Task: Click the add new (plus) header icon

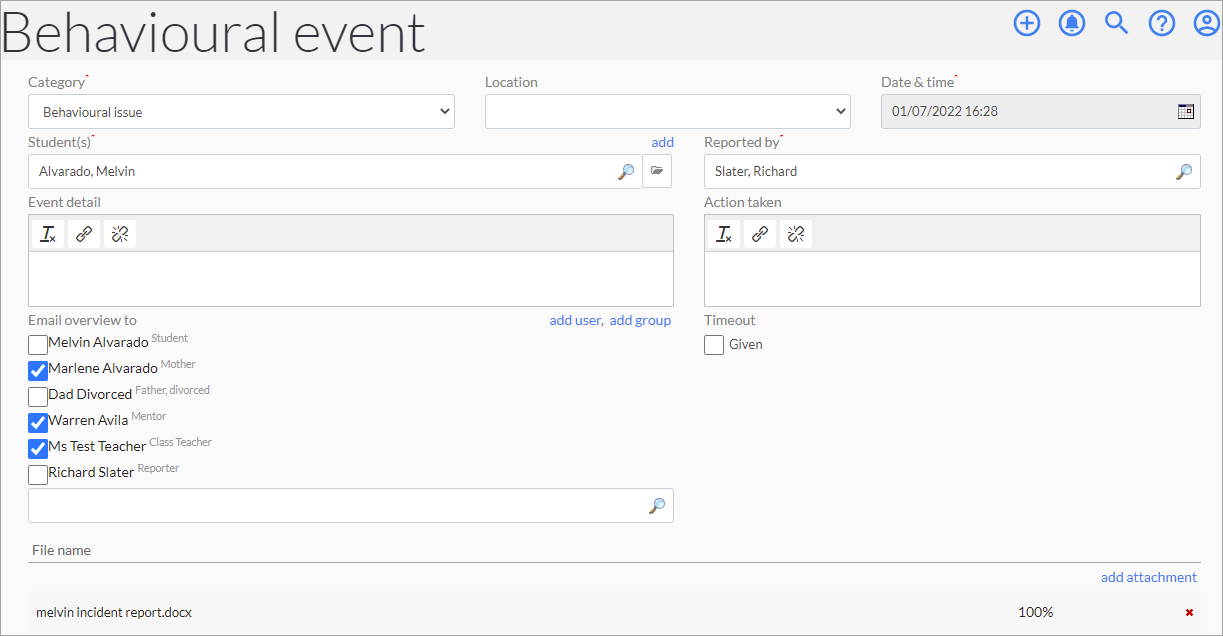Action: point(1027,23)
